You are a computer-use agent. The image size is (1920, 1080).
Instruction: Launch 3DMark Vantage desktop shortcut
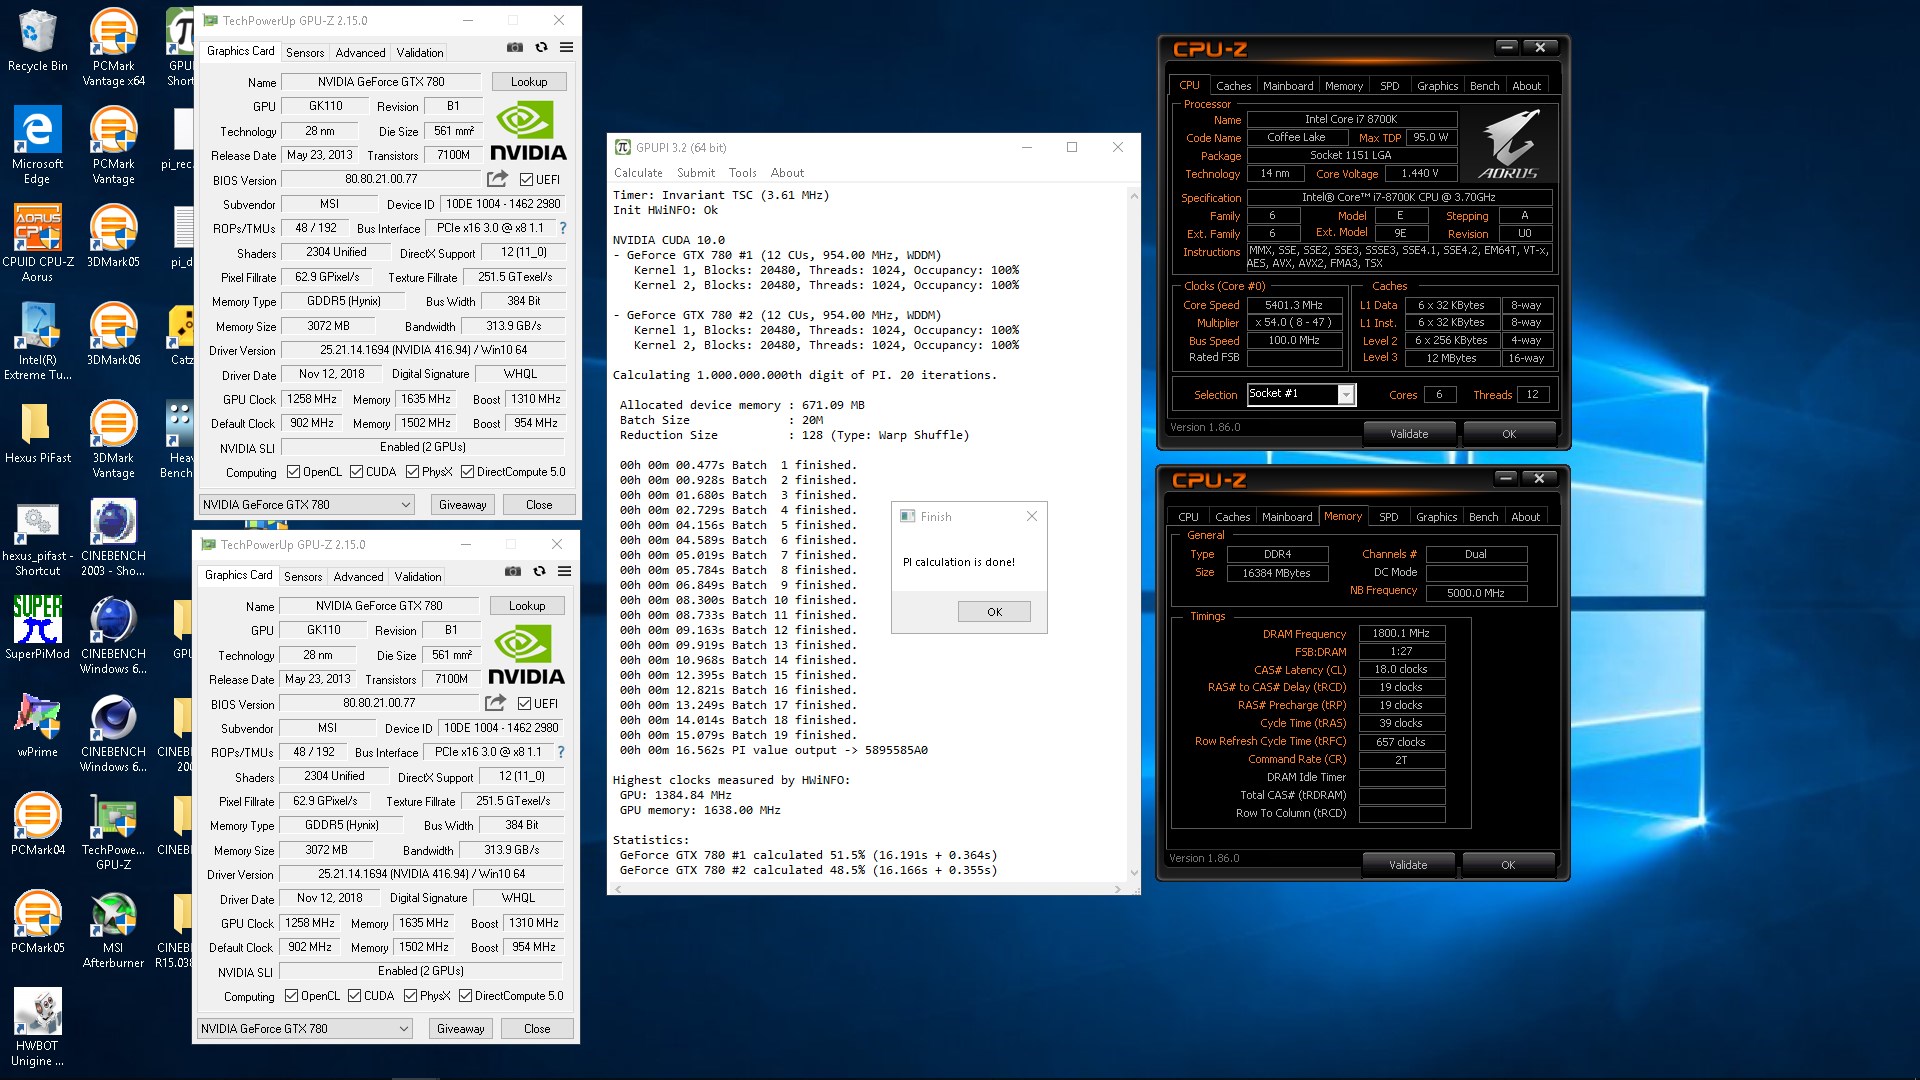pos(113,439)
